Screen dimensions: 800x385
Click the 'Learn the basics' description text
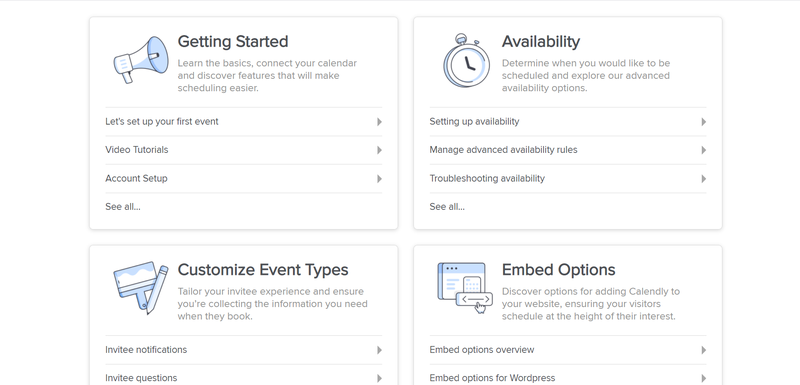(x=267, y=75)
